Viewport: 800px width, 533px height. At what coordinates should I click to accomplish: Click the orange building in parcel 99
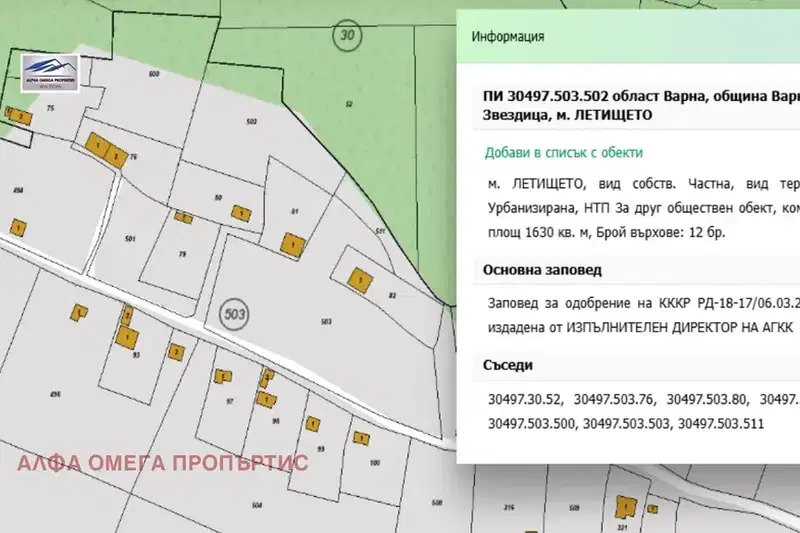click(x=313, y=424)
